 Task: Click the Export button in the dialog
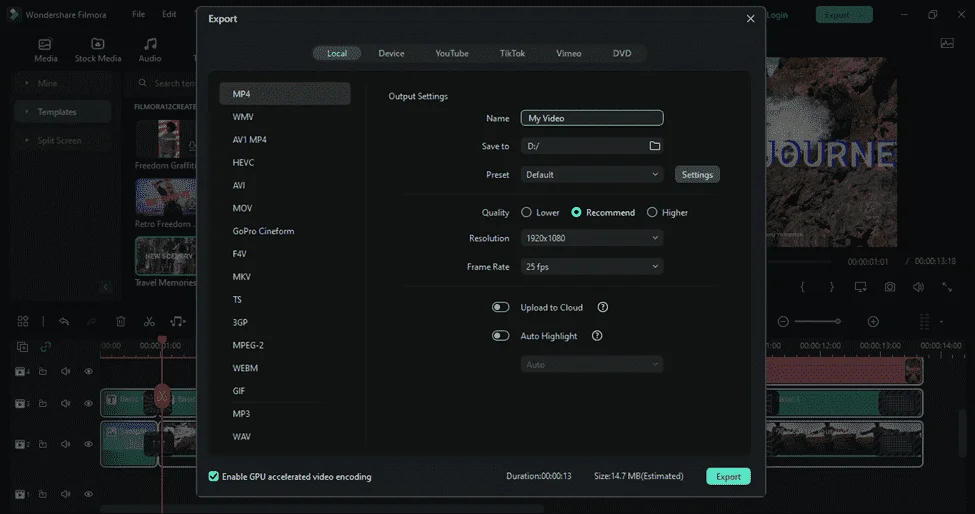pyautogui.click(x=728, y=477)
